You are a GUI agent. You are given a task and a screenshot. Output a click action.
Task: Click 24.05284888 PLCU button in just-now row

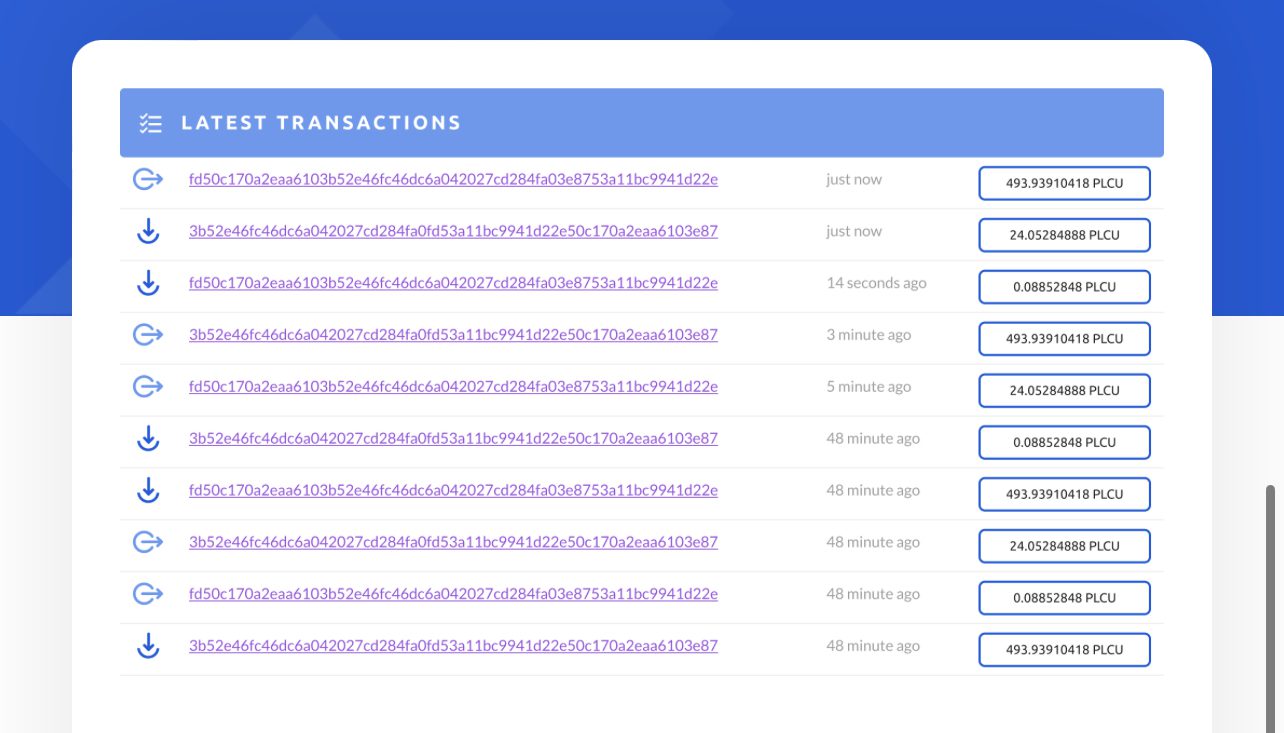click(1064, 235)
